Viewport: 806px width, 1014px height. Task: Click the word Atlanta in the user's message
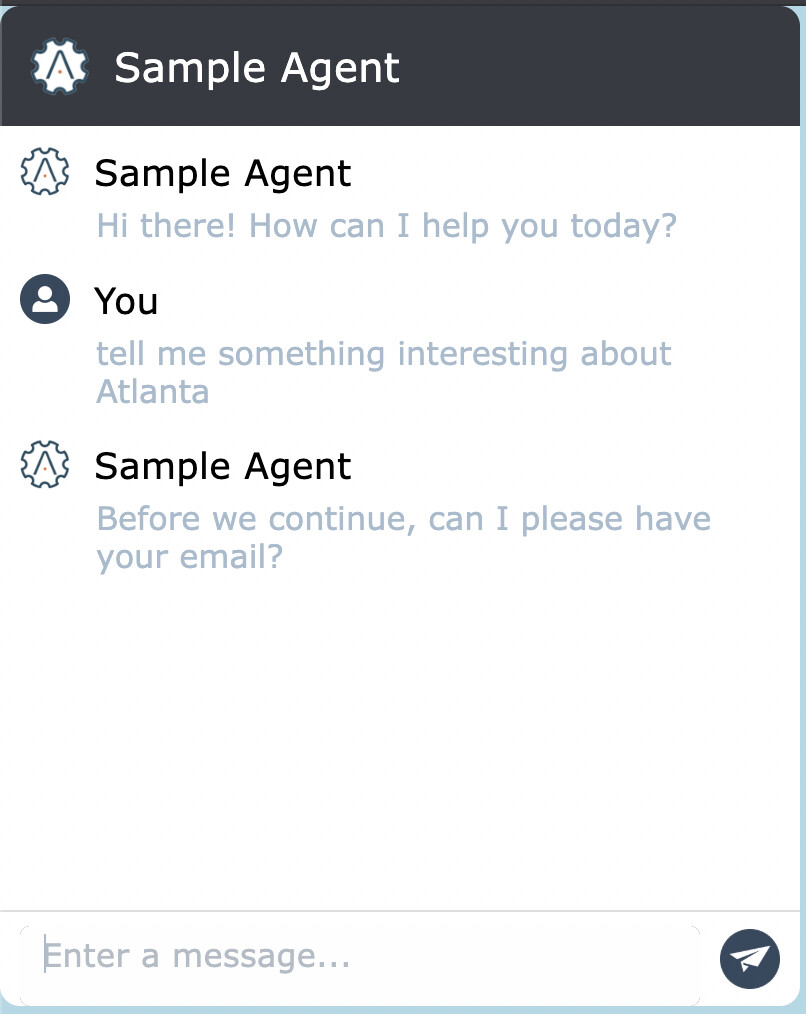pos(153,391)
